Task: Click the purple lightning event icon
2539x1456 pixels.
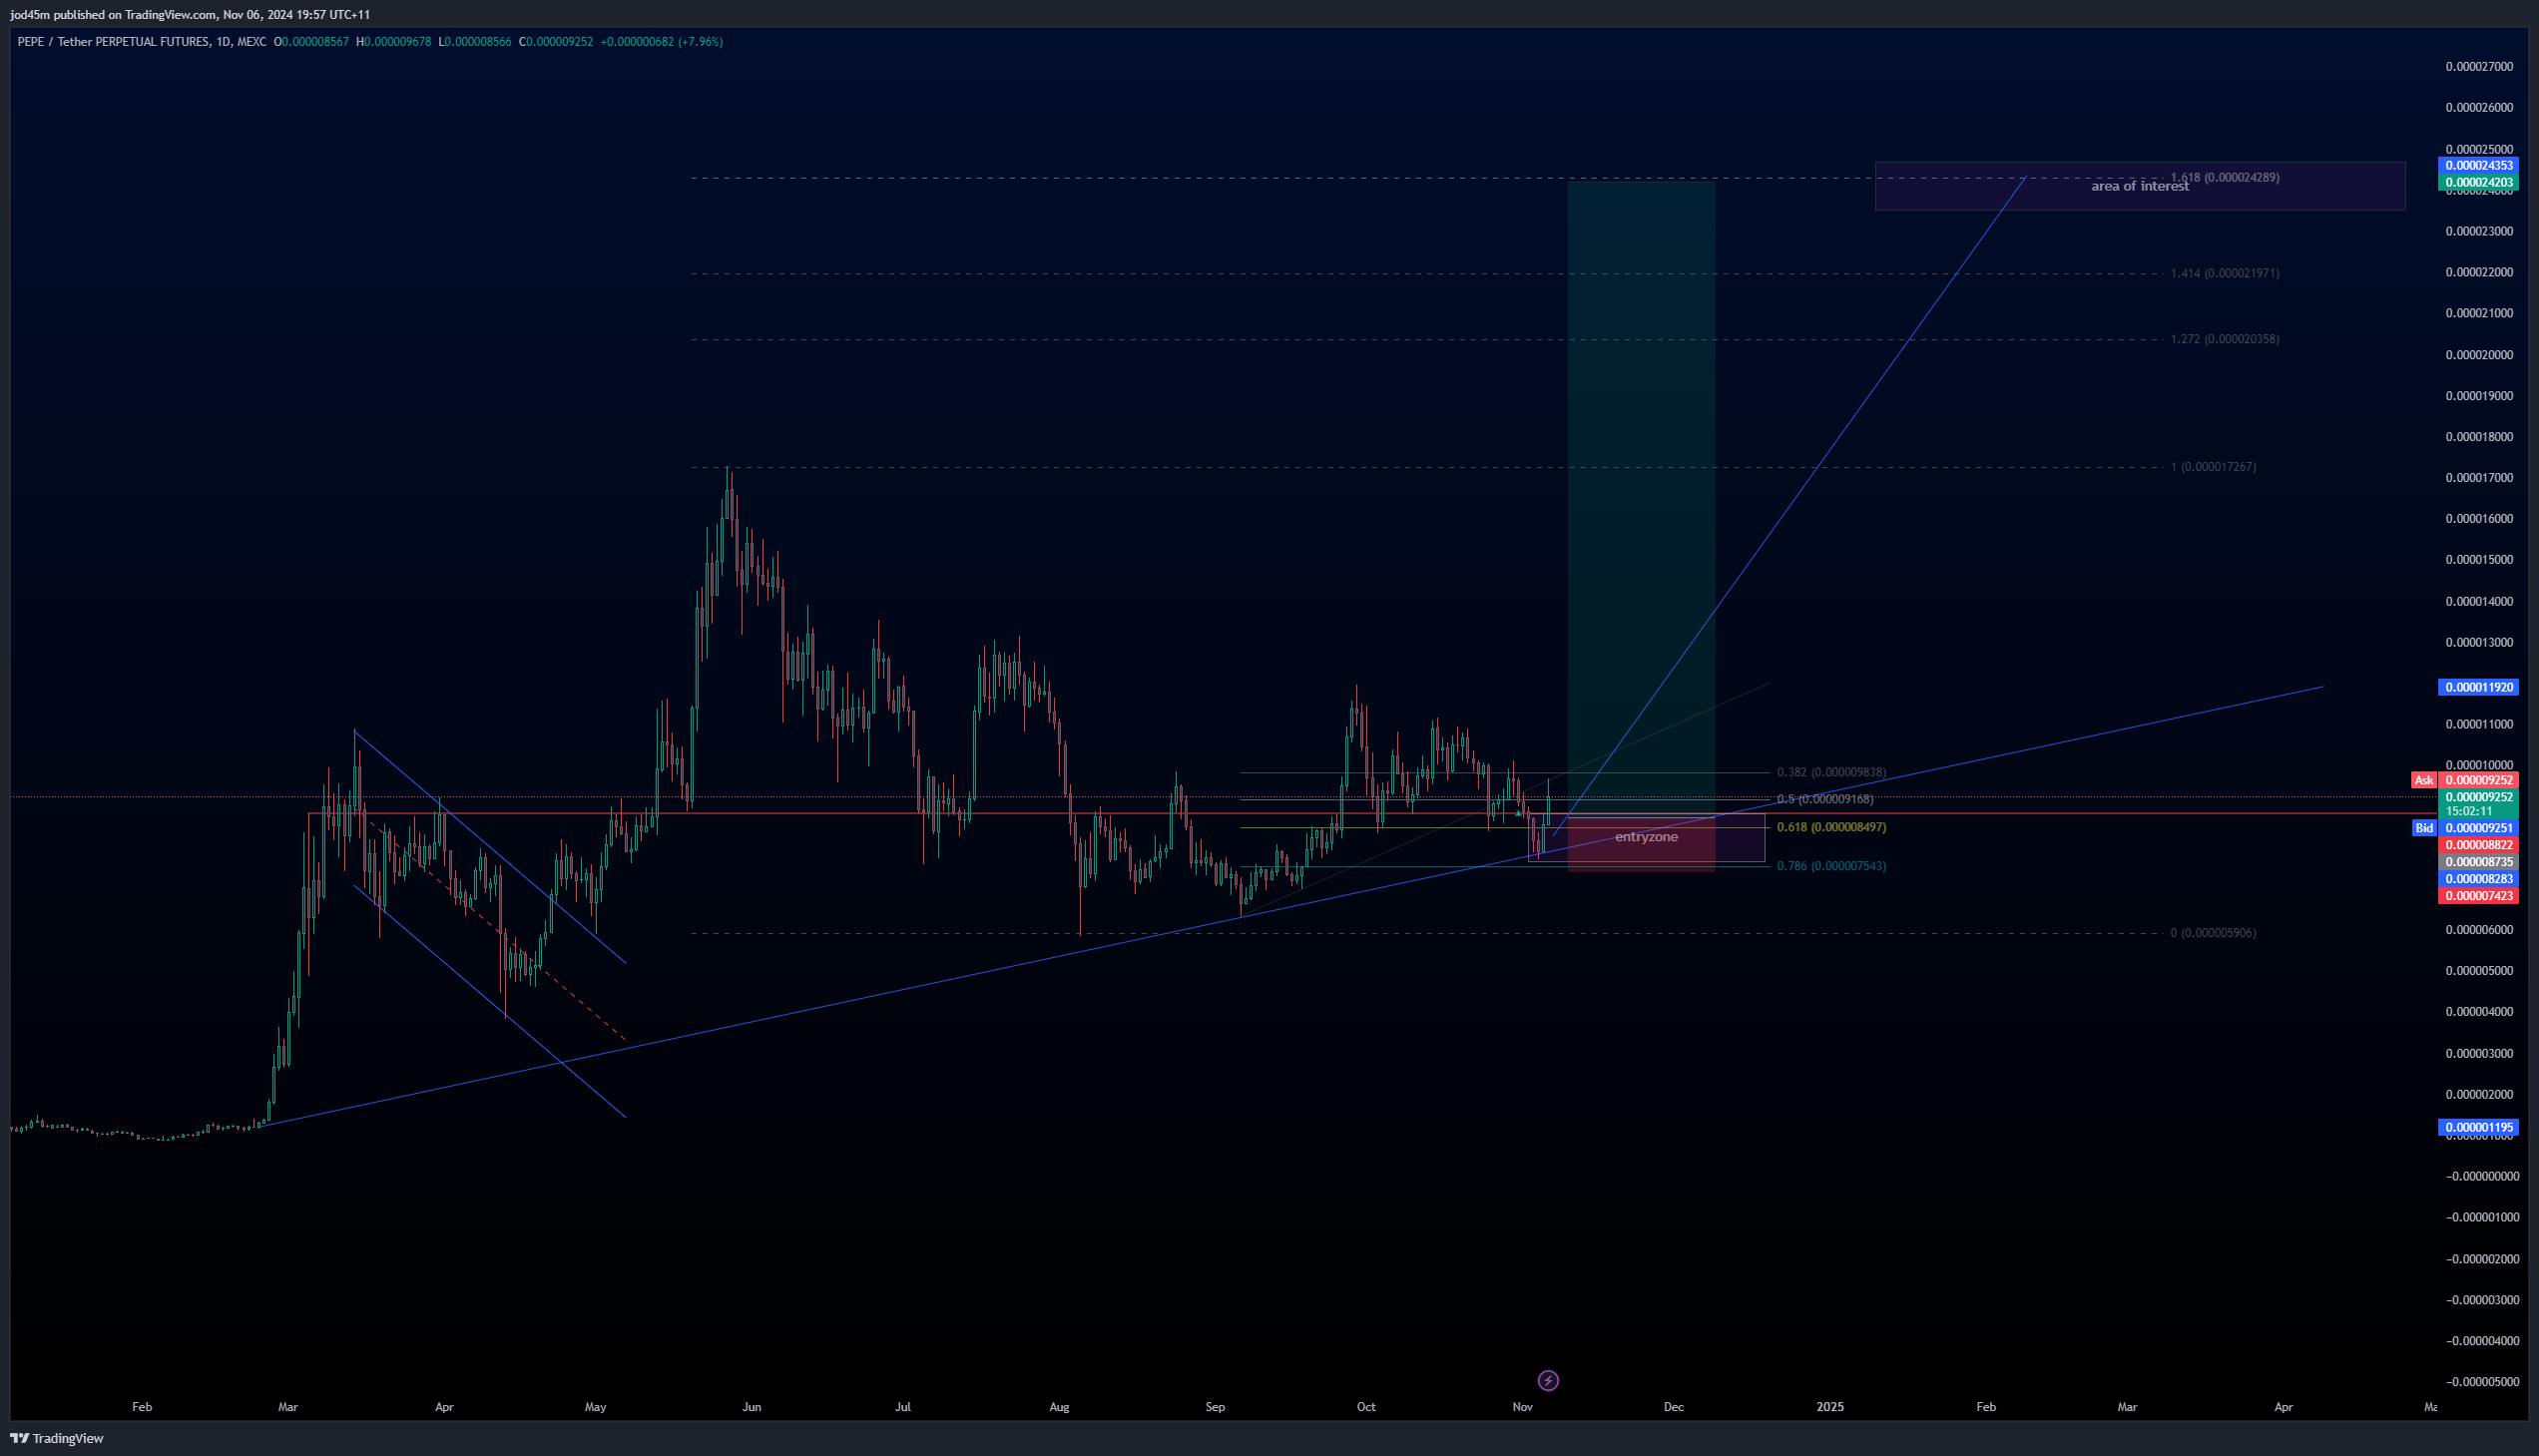Action: (1548, 1381)
